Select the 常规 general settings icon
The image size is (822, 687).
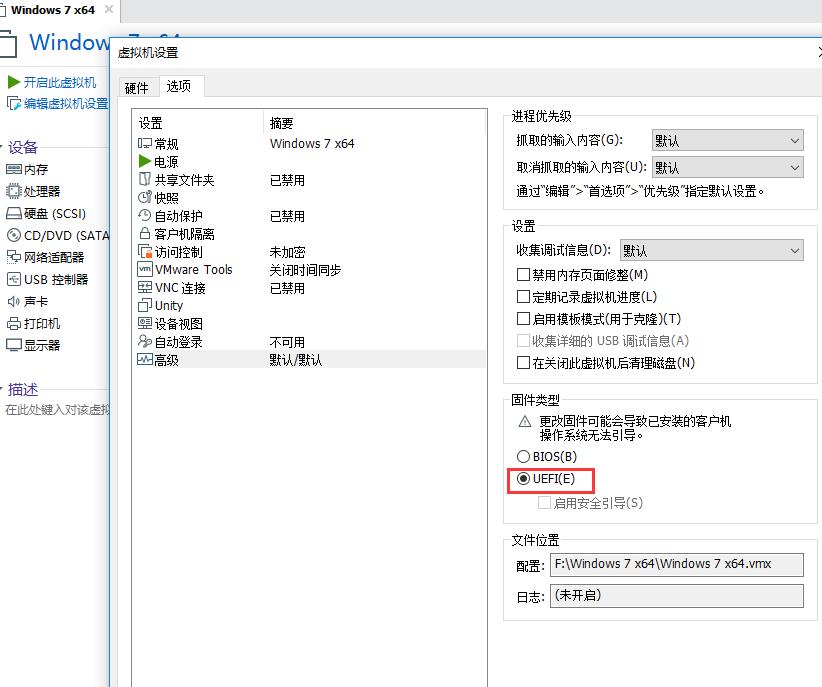pos(145,143)
